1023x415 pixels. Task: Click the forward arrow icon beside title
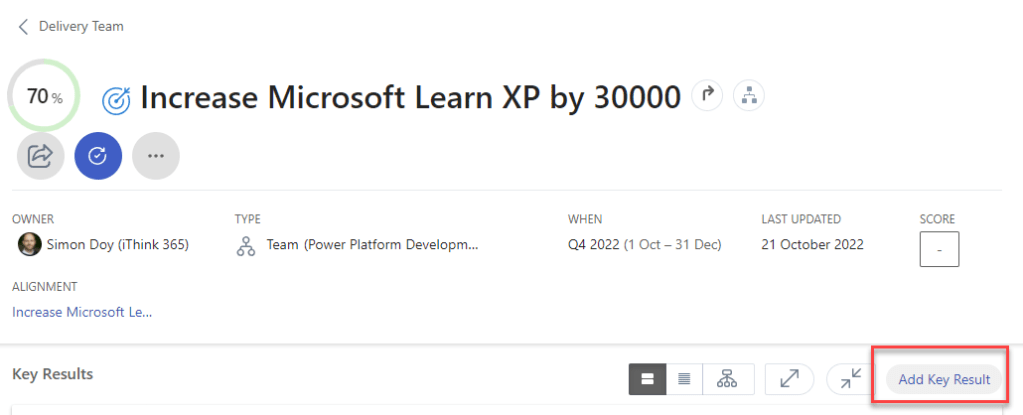pos(708,95)
